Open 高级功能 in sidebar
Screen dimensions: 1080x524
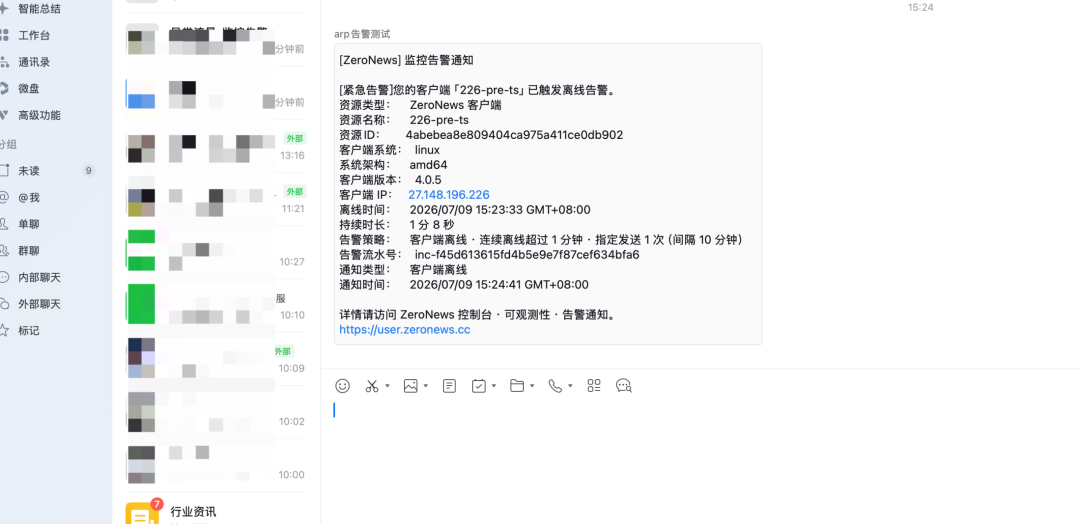click(x=39, y=116)
